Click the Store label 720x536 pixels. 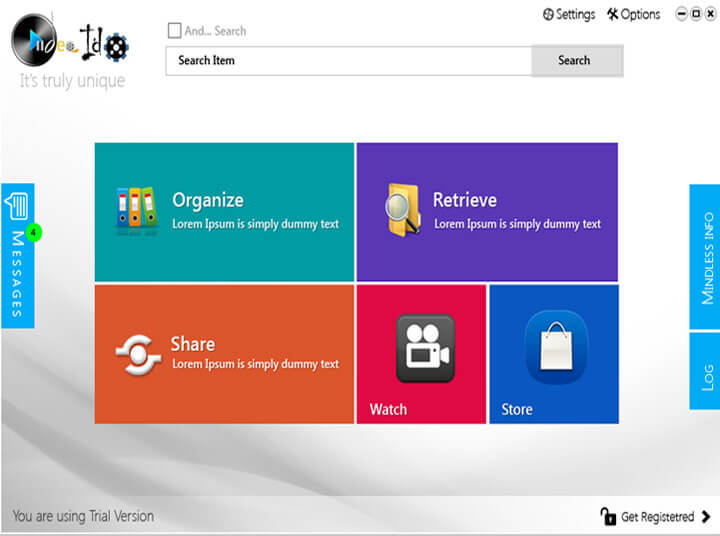517,409
